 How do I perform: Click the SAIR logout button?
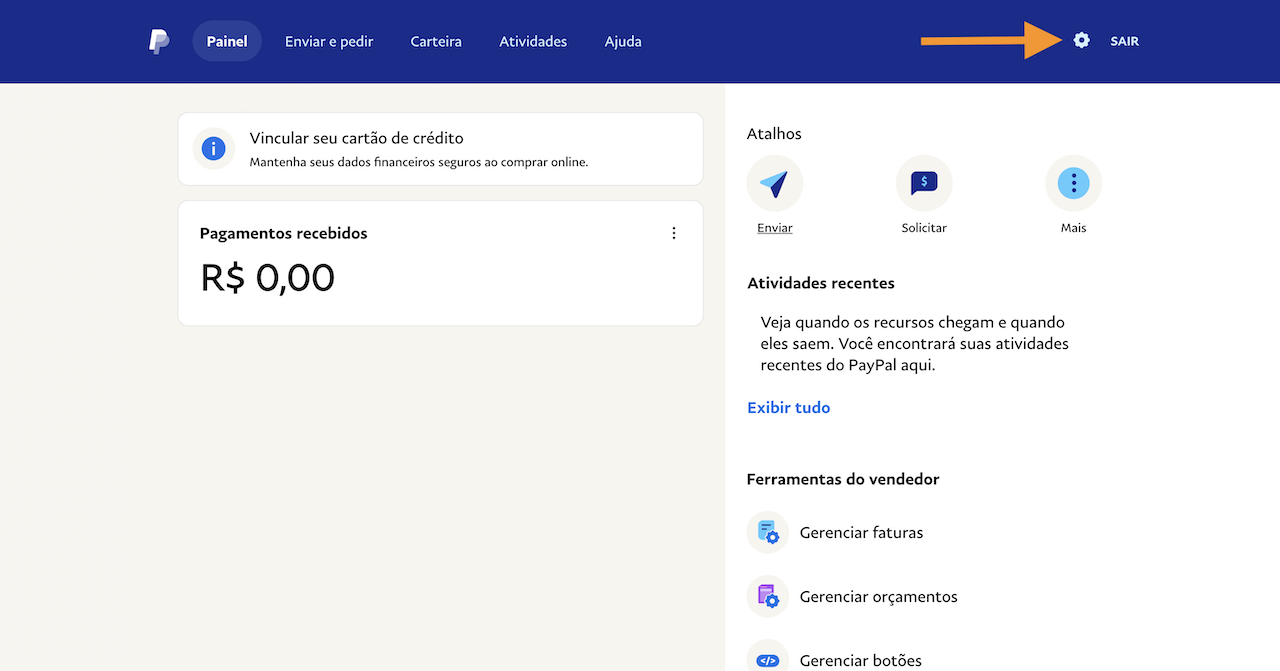coord(1124,41)
